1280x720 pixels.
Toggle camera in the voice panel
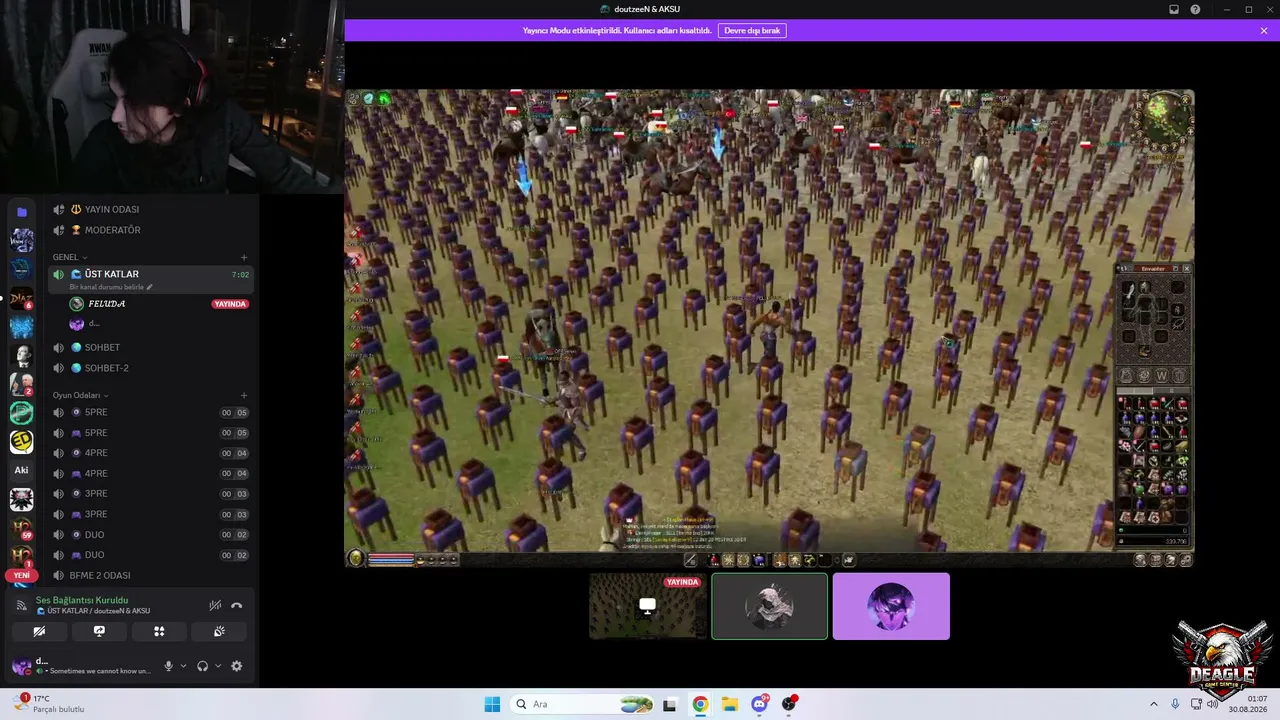pyautogui.click(x=39, y=631)
